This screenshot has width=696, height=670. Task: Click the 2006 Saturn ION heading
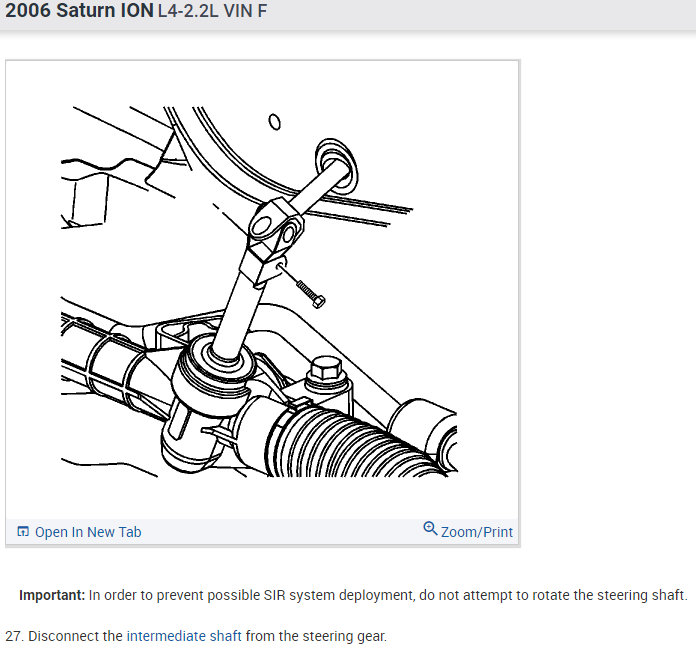click(x=79, y=10)
